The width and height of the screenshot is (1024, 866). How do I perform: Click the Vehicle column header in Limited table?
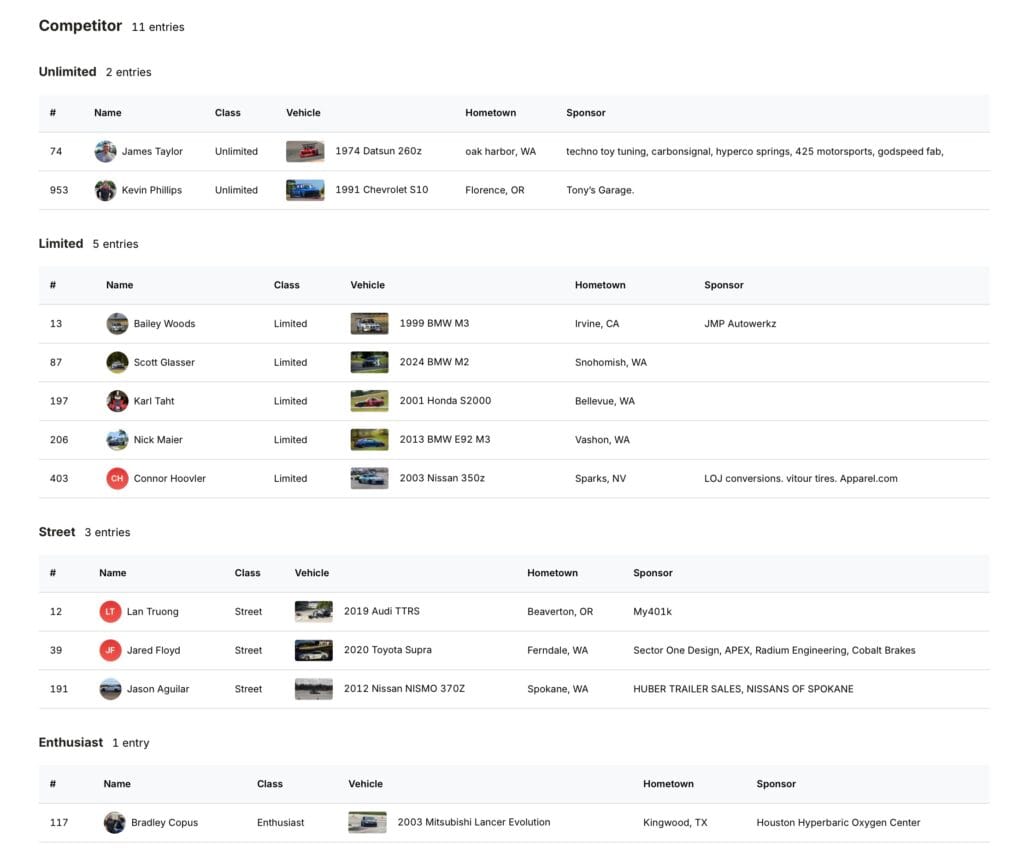click(x=368, y=285)
